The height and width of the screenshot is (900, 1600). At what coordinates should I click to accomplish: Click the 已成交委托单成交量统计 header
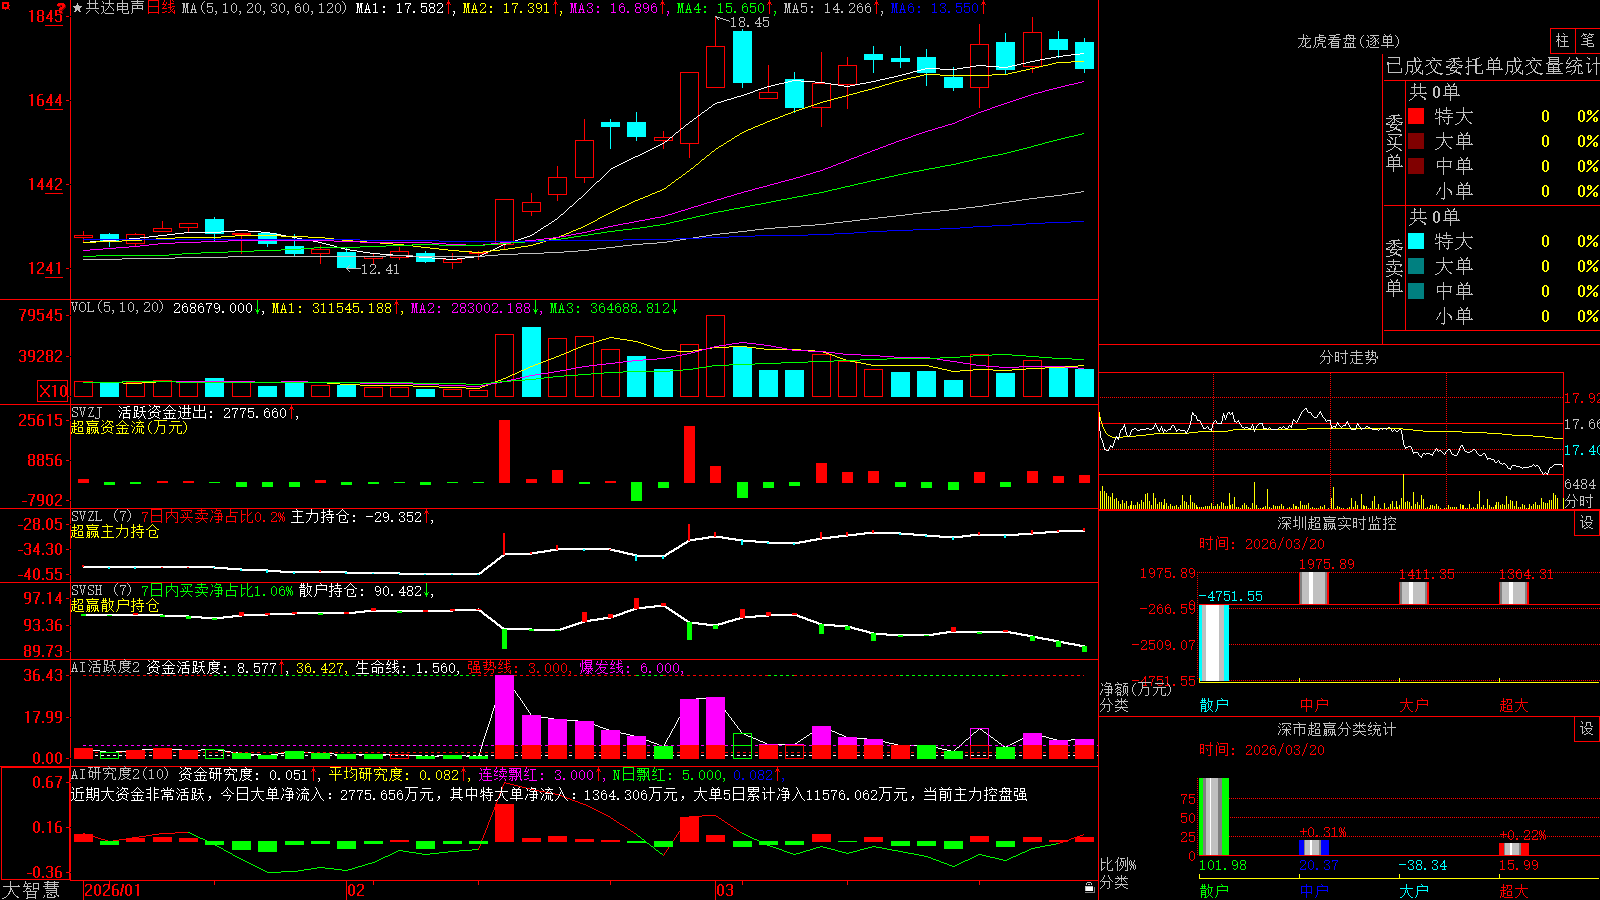point(1492,66)
